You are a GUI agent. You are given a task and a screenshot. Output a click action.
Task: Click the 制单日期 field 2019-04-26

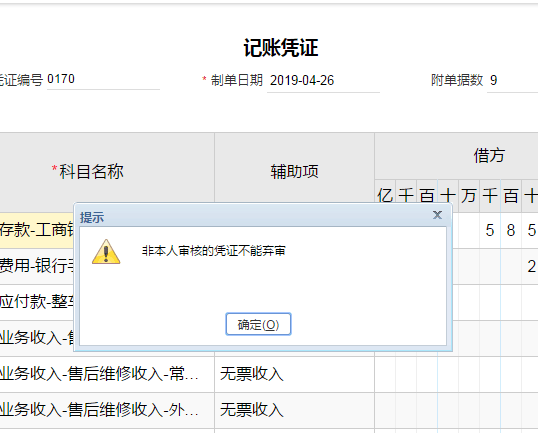pos(323,81)
